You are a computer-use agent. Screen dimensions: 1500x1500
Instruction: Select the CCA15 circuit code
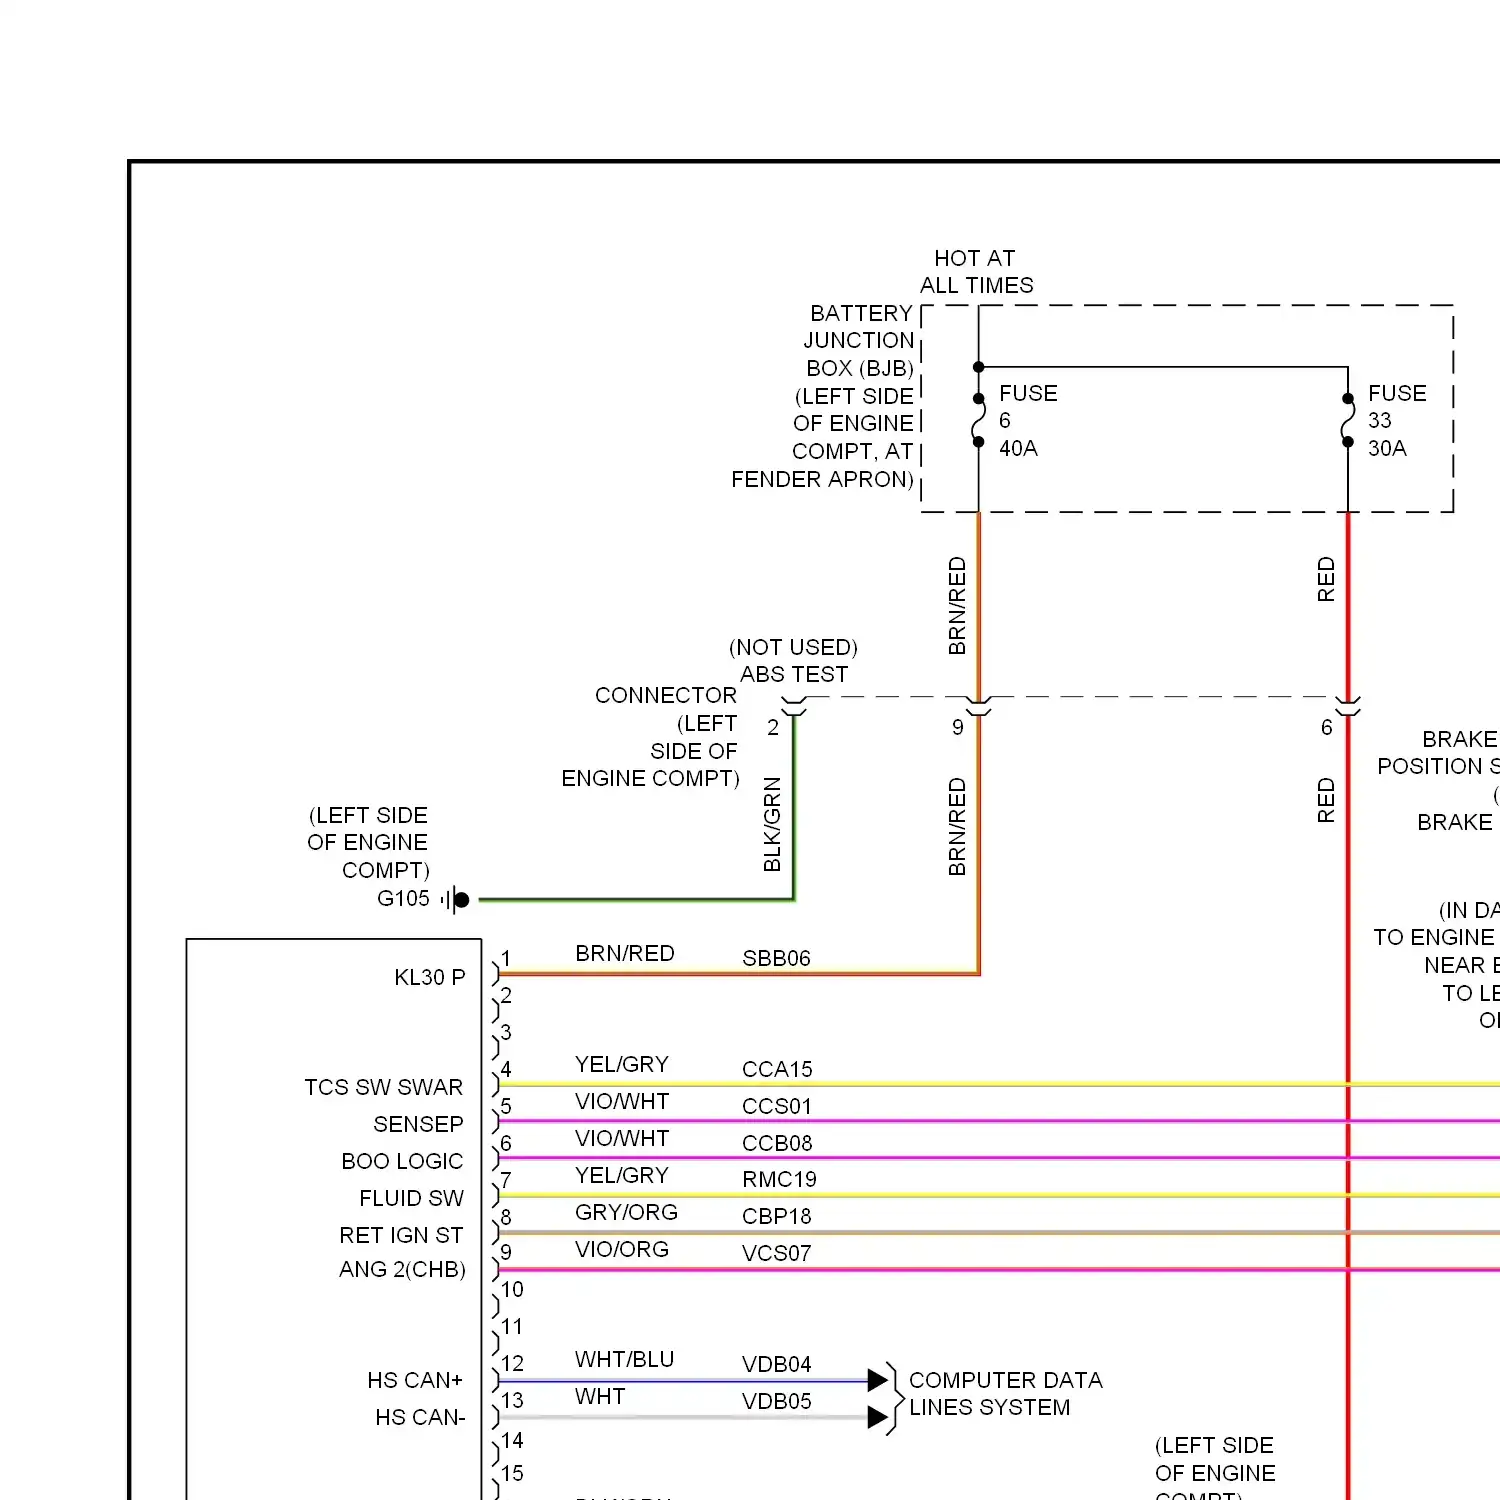(x=777, y=1069)
